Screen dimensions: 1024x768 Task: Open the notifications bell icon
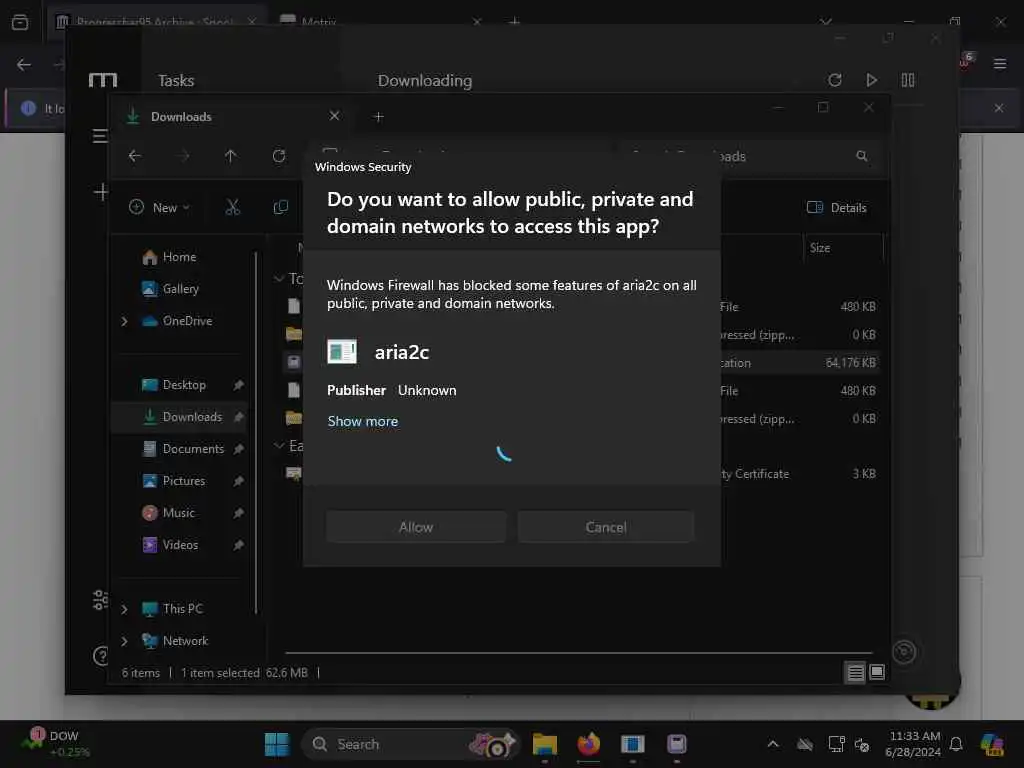(956, 744)
